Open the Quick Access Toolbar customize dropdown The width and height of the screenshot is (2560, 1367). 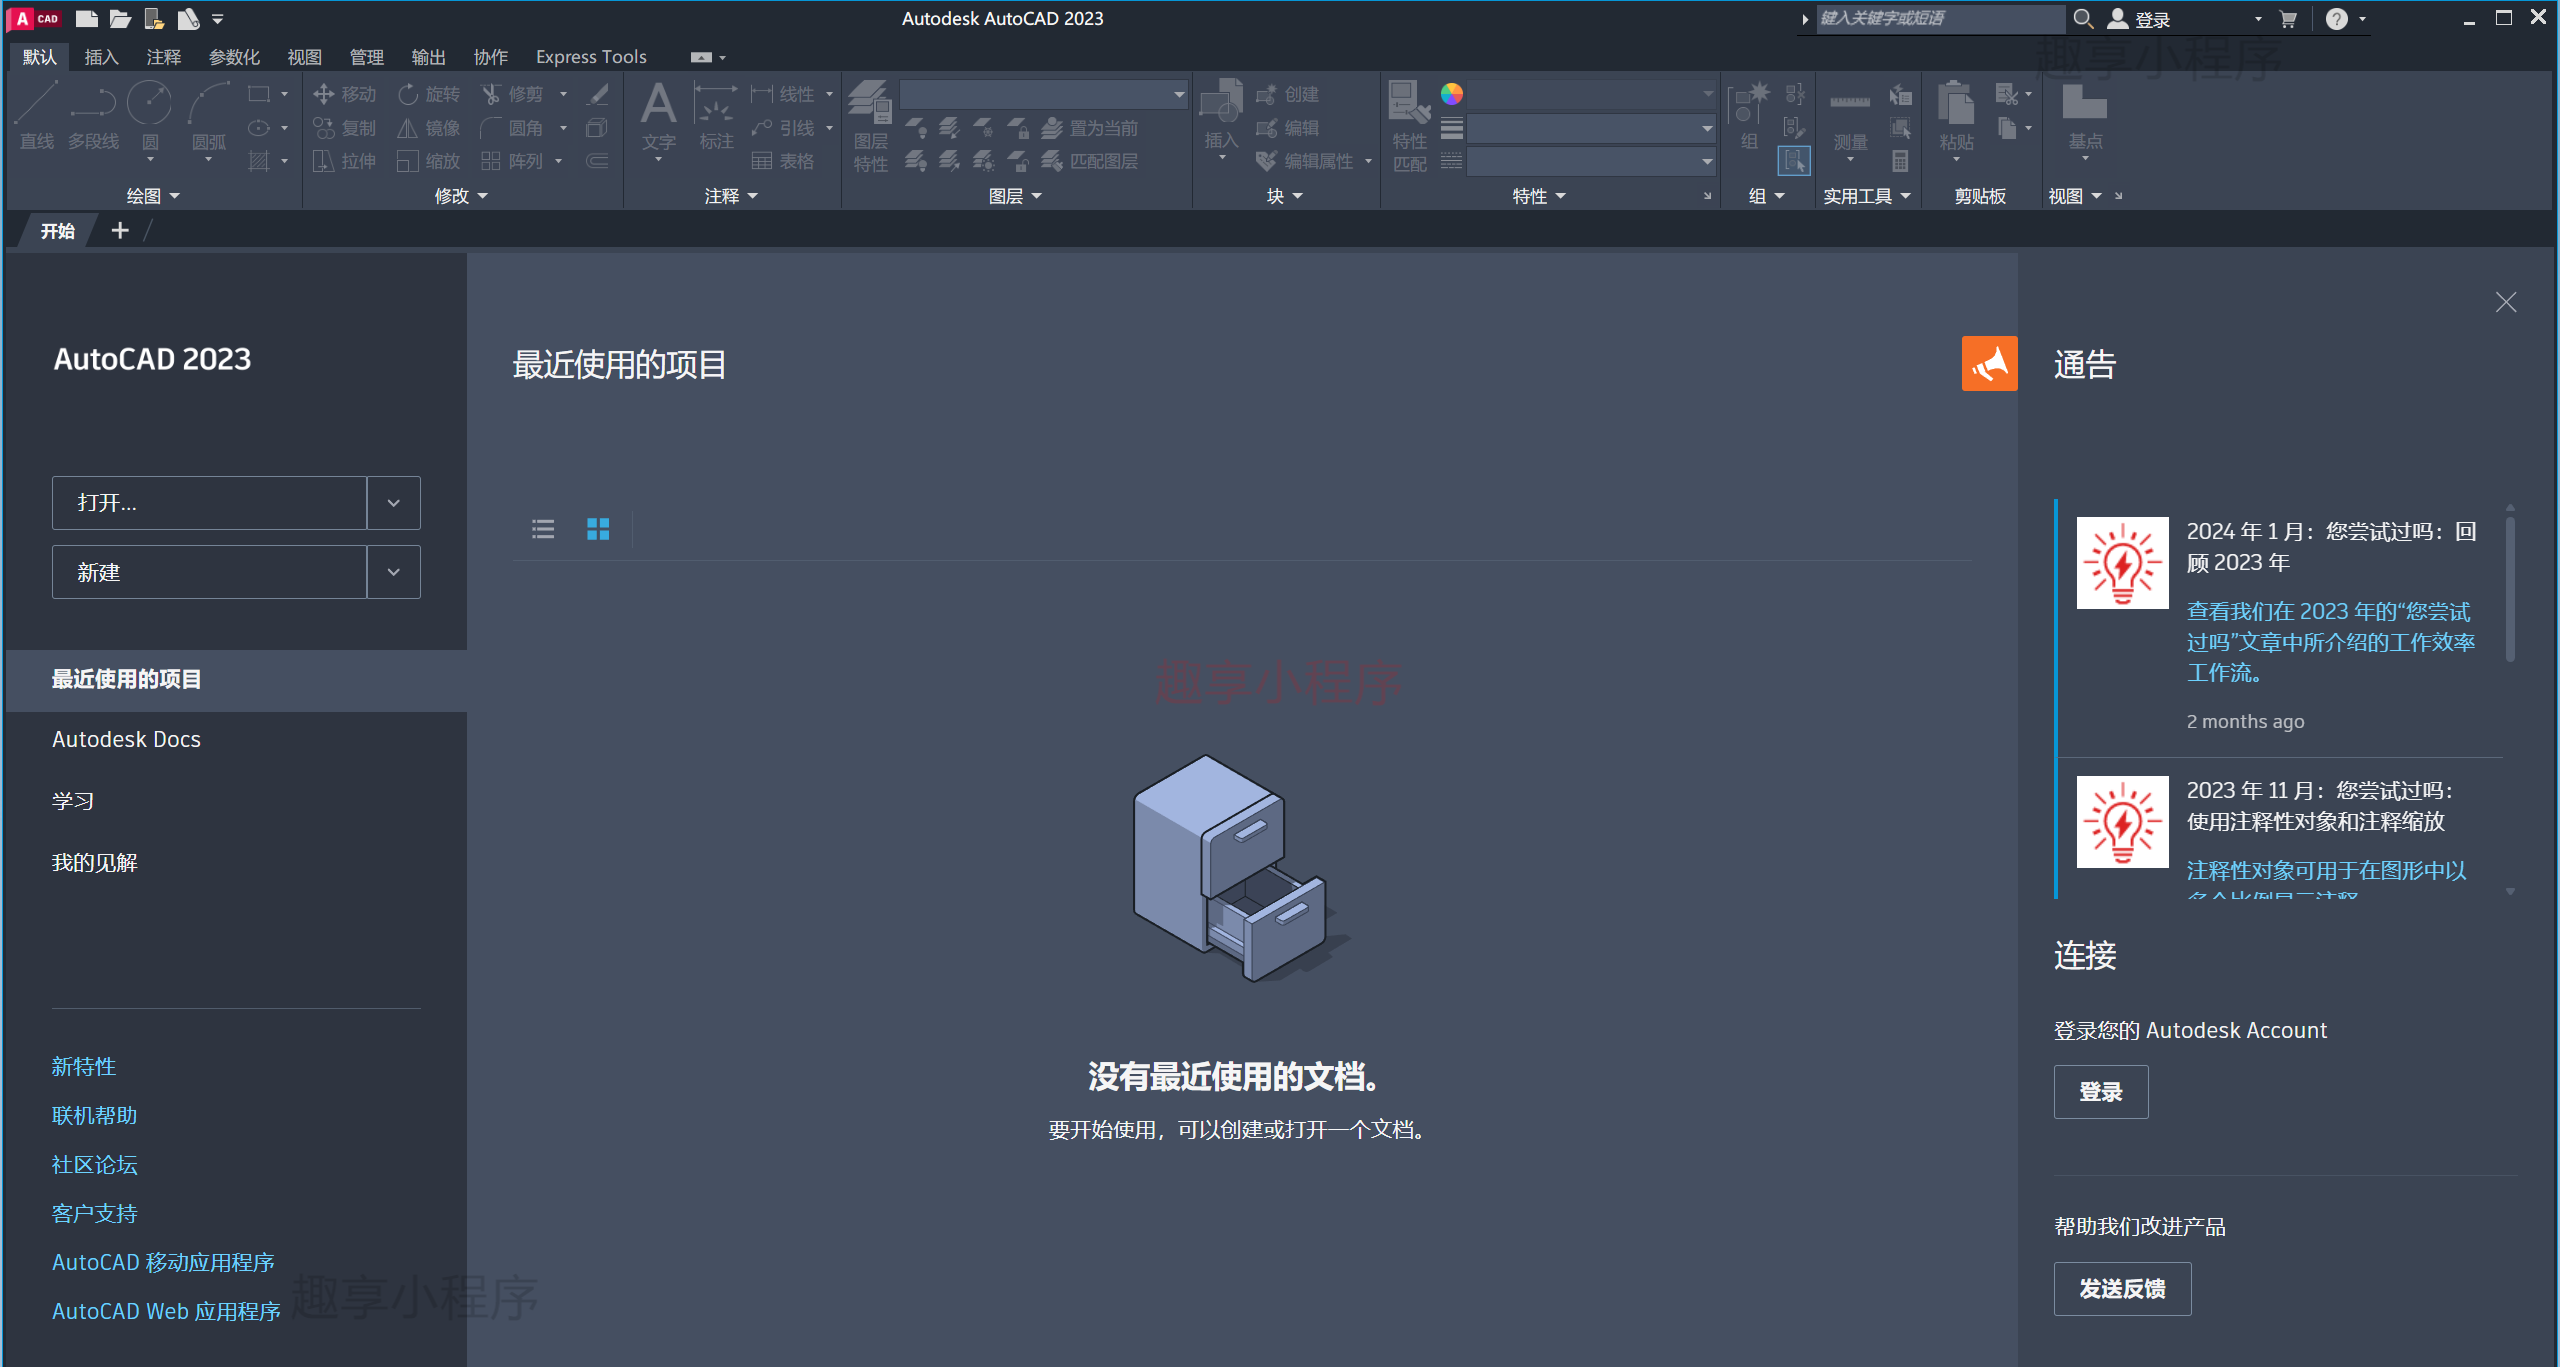(218, 19)
